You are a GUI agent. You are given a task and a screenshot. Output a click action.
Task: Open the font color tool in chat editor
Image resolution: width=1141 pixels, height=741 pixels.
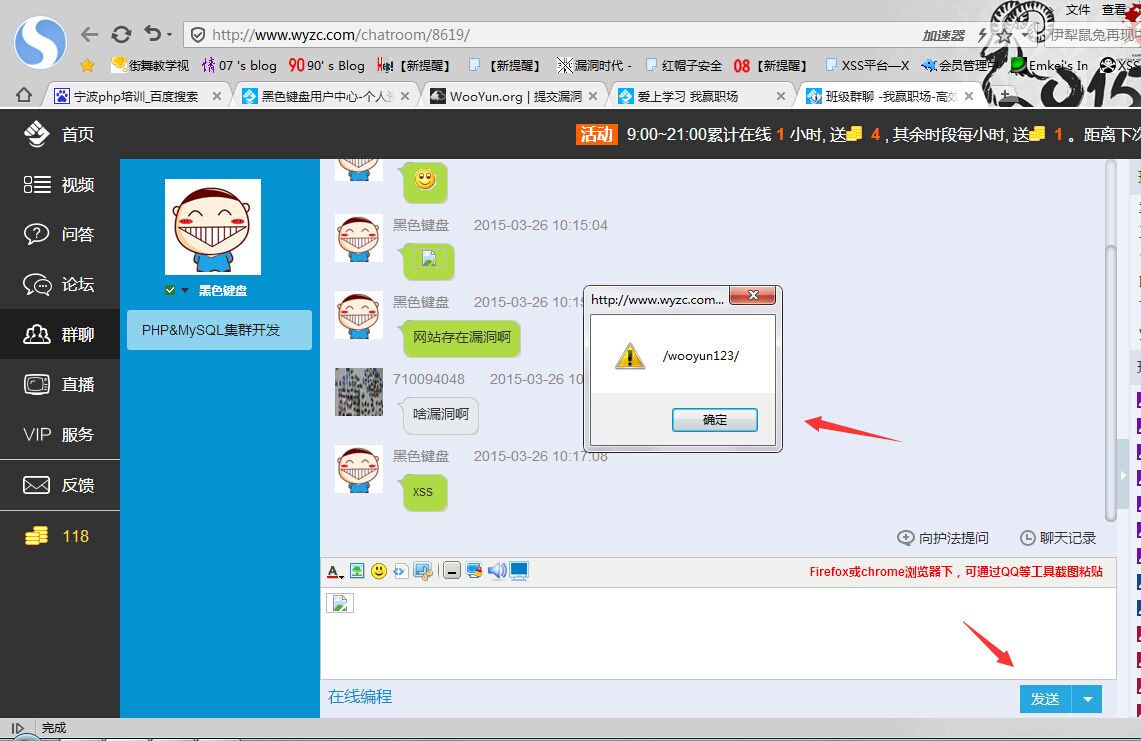click(x=334, y=571)
